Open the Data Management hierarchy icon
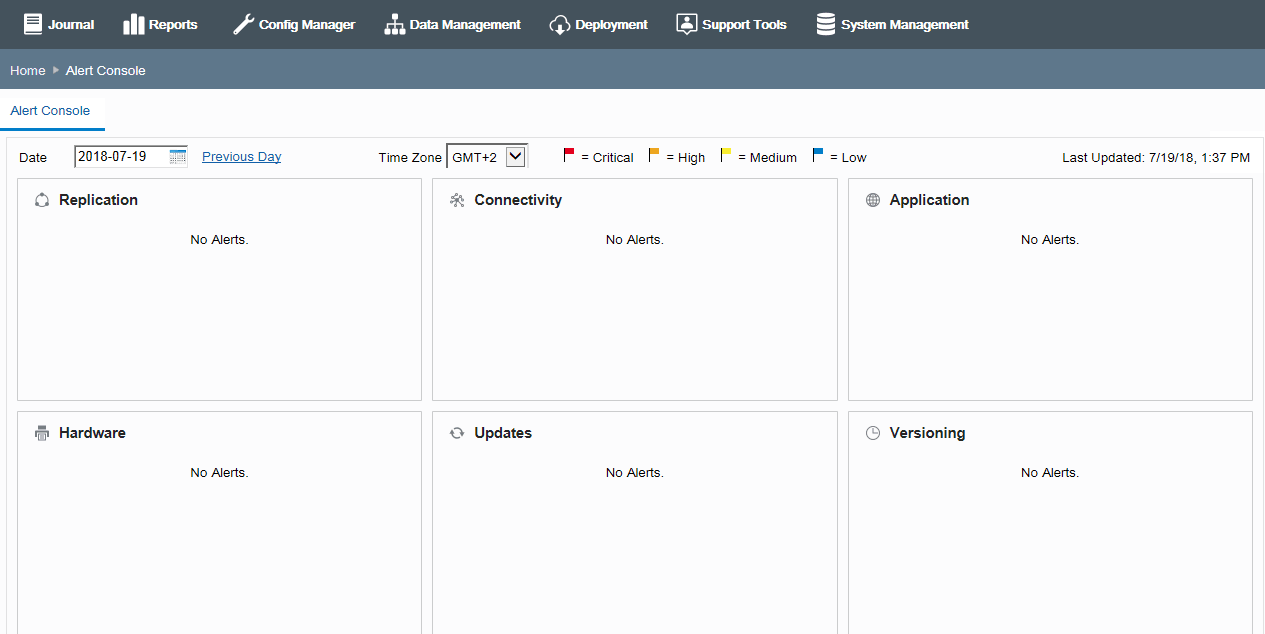The width and height of the screenshot is (1265, 634). coord(394,24)
